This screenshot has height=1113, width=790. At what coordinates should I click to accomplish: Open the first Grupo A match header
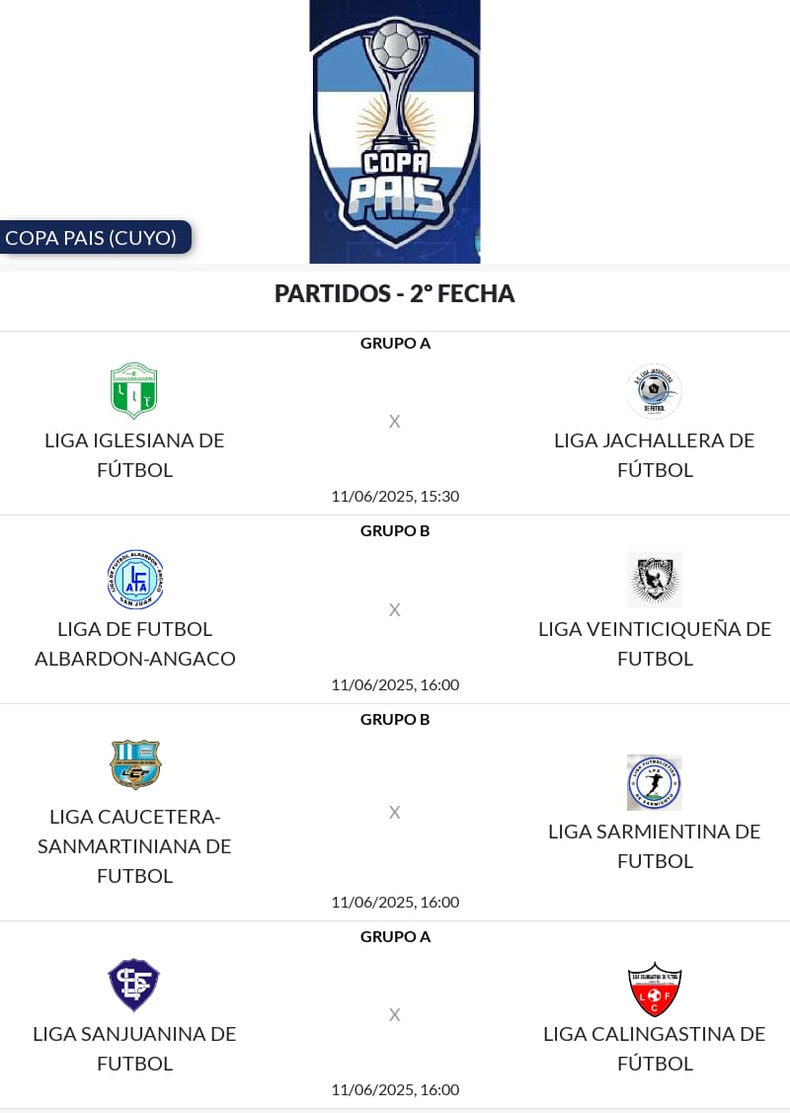[x=395, y=344]
